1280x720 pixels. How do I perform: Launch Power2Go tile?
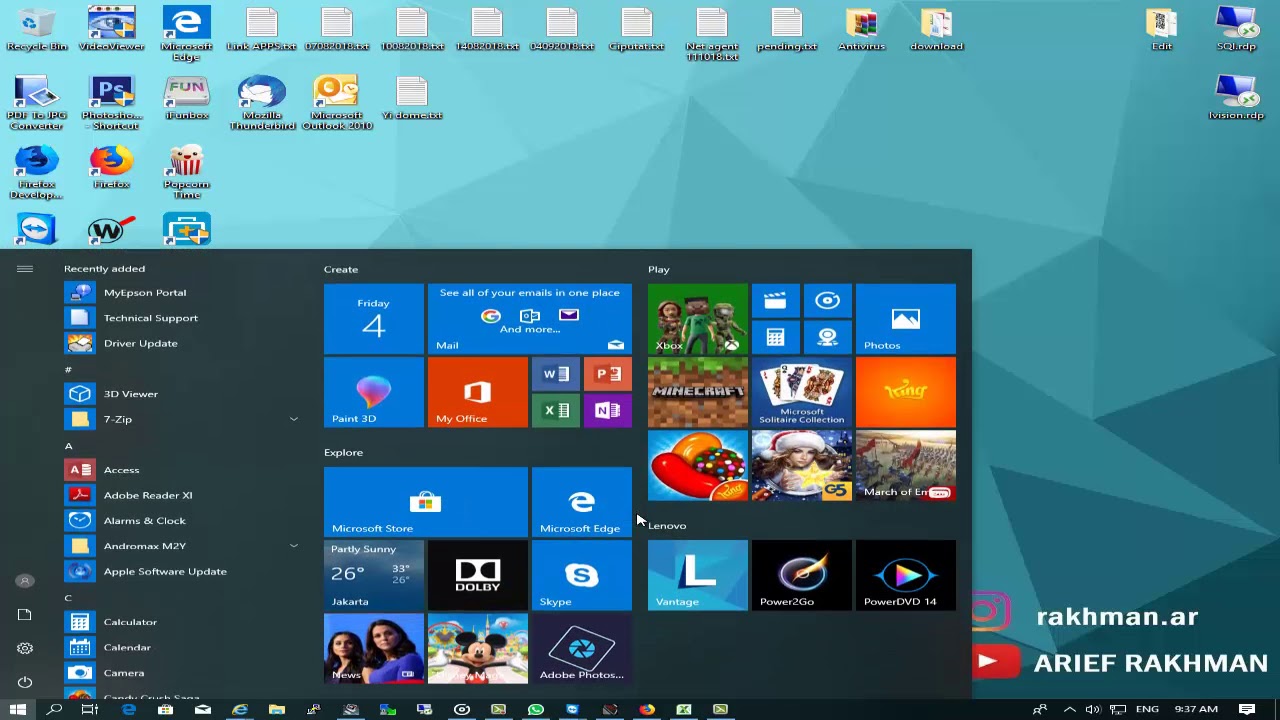[801, 575]
